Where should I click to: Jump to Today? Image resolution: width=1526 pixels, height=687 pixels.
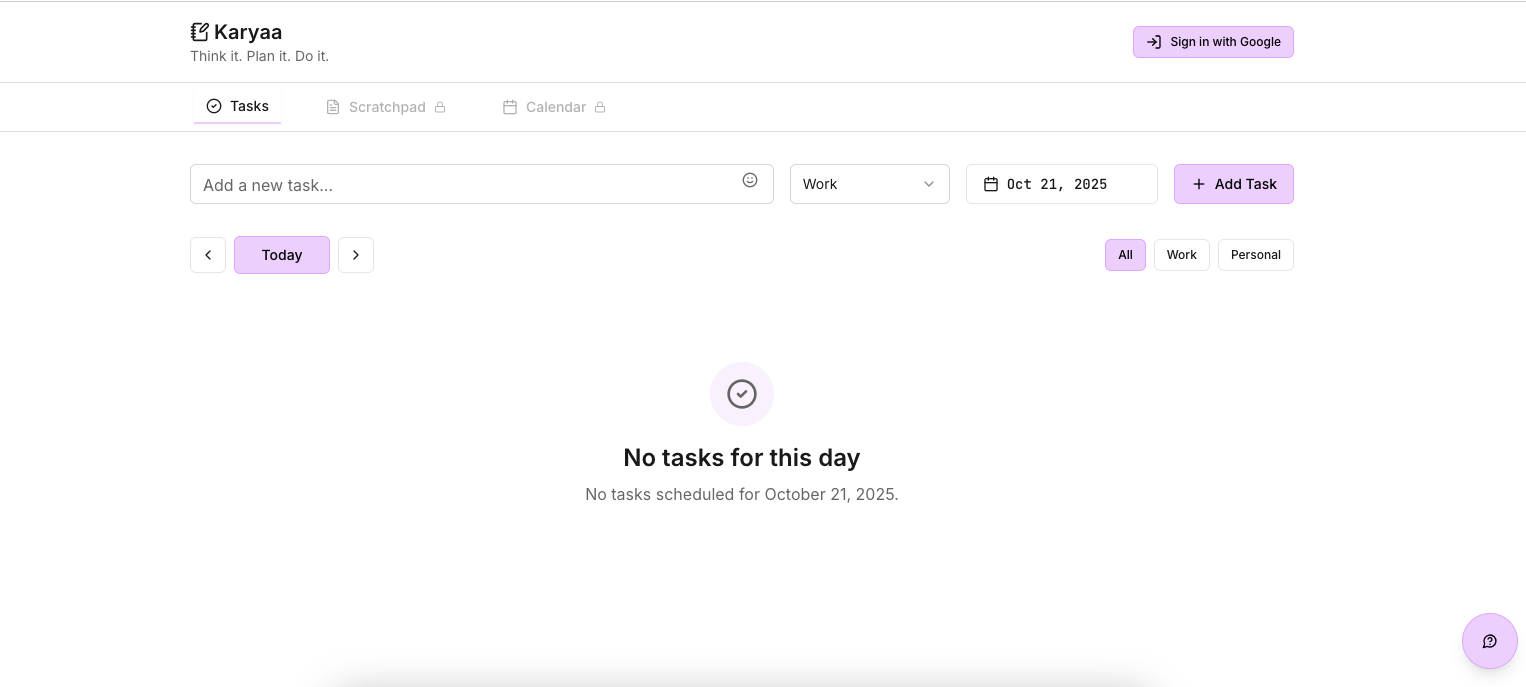tap(282, 255)
